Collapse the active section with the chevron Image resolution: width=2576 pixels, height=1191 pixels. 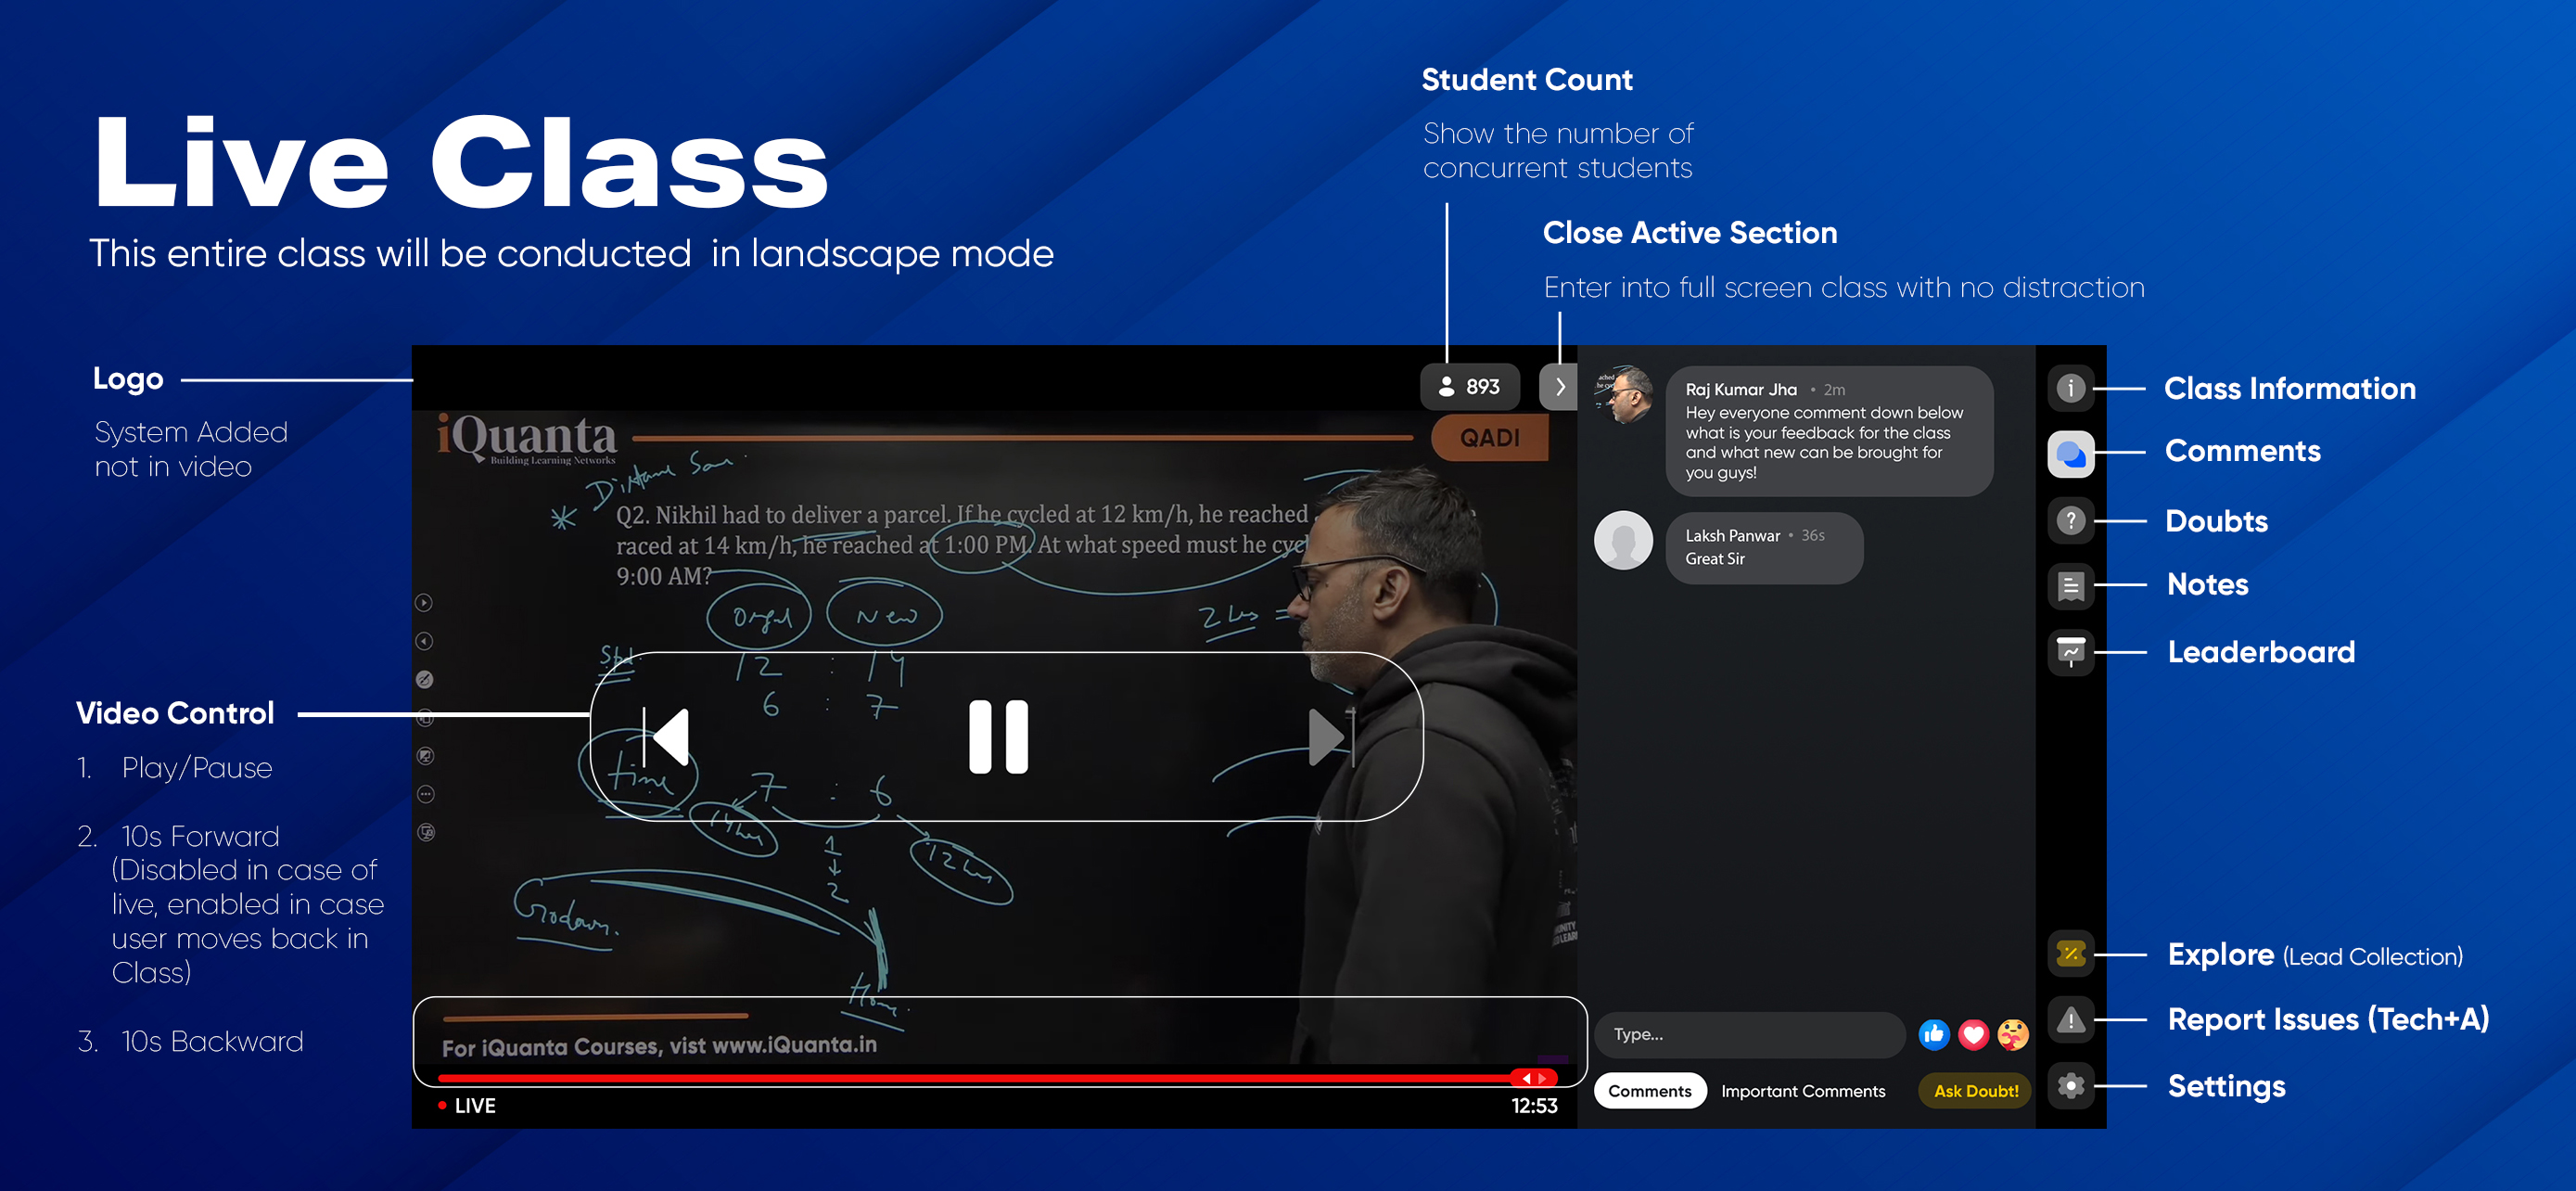pos(1558,387)
